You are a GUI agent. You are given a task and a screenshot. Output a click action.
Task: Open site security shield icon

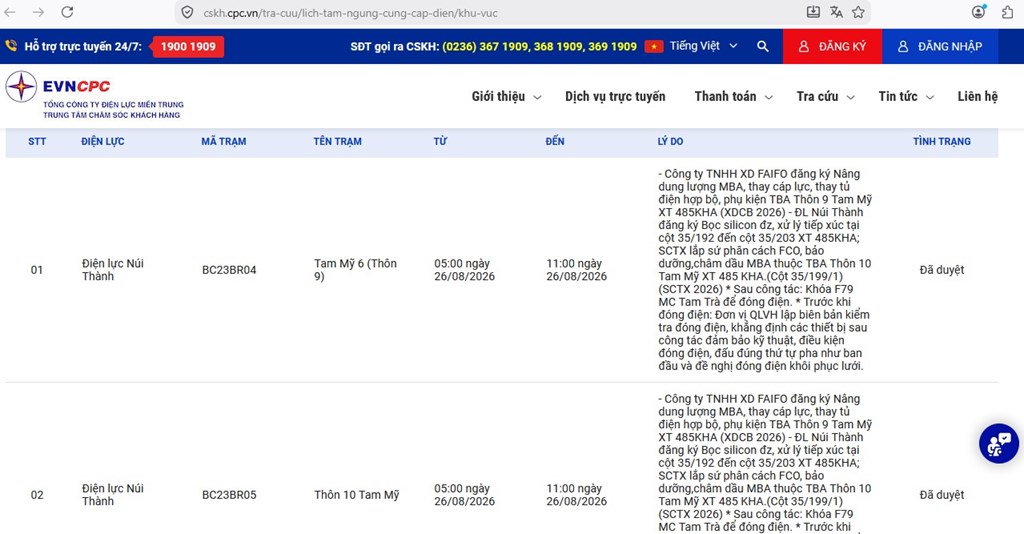click(187, 12)
